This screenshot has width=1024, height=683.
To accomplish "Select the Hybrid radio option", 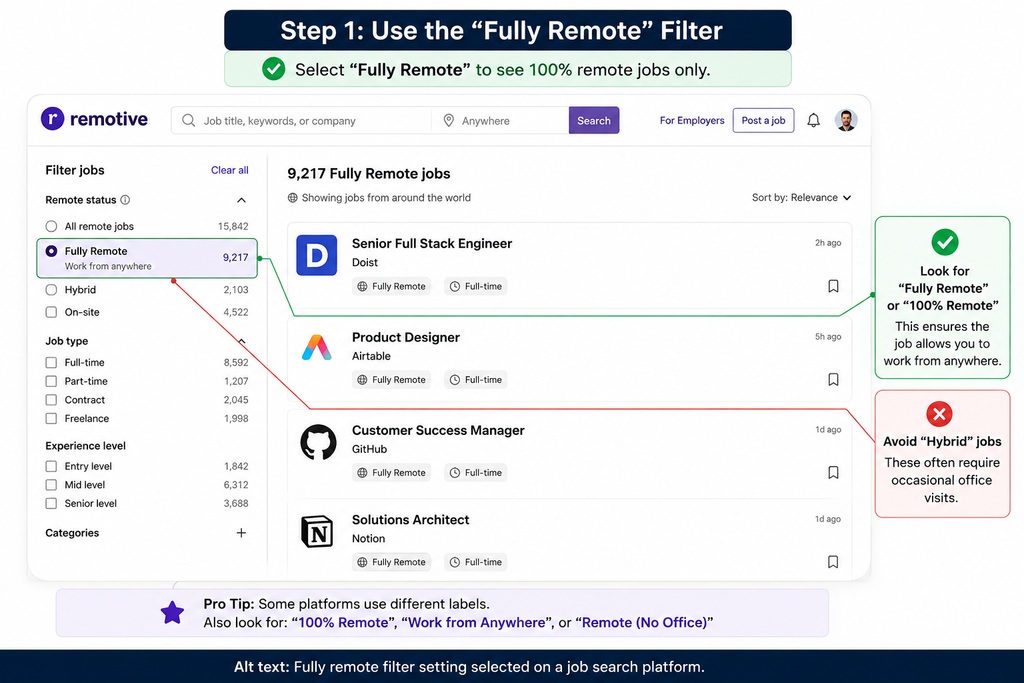I will coord(51,290).
